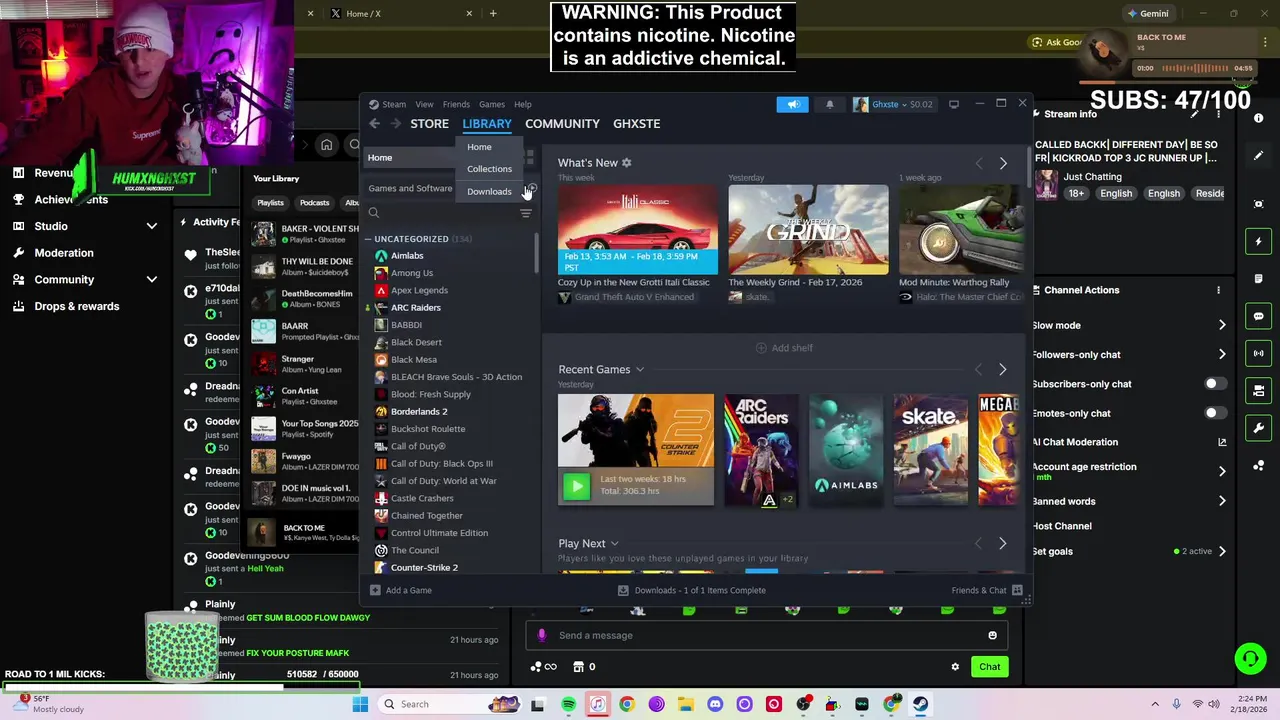This screenshot has height=720, width=1280.
Task: Open Set goals chevron
Action: [x=1222, y=551]
